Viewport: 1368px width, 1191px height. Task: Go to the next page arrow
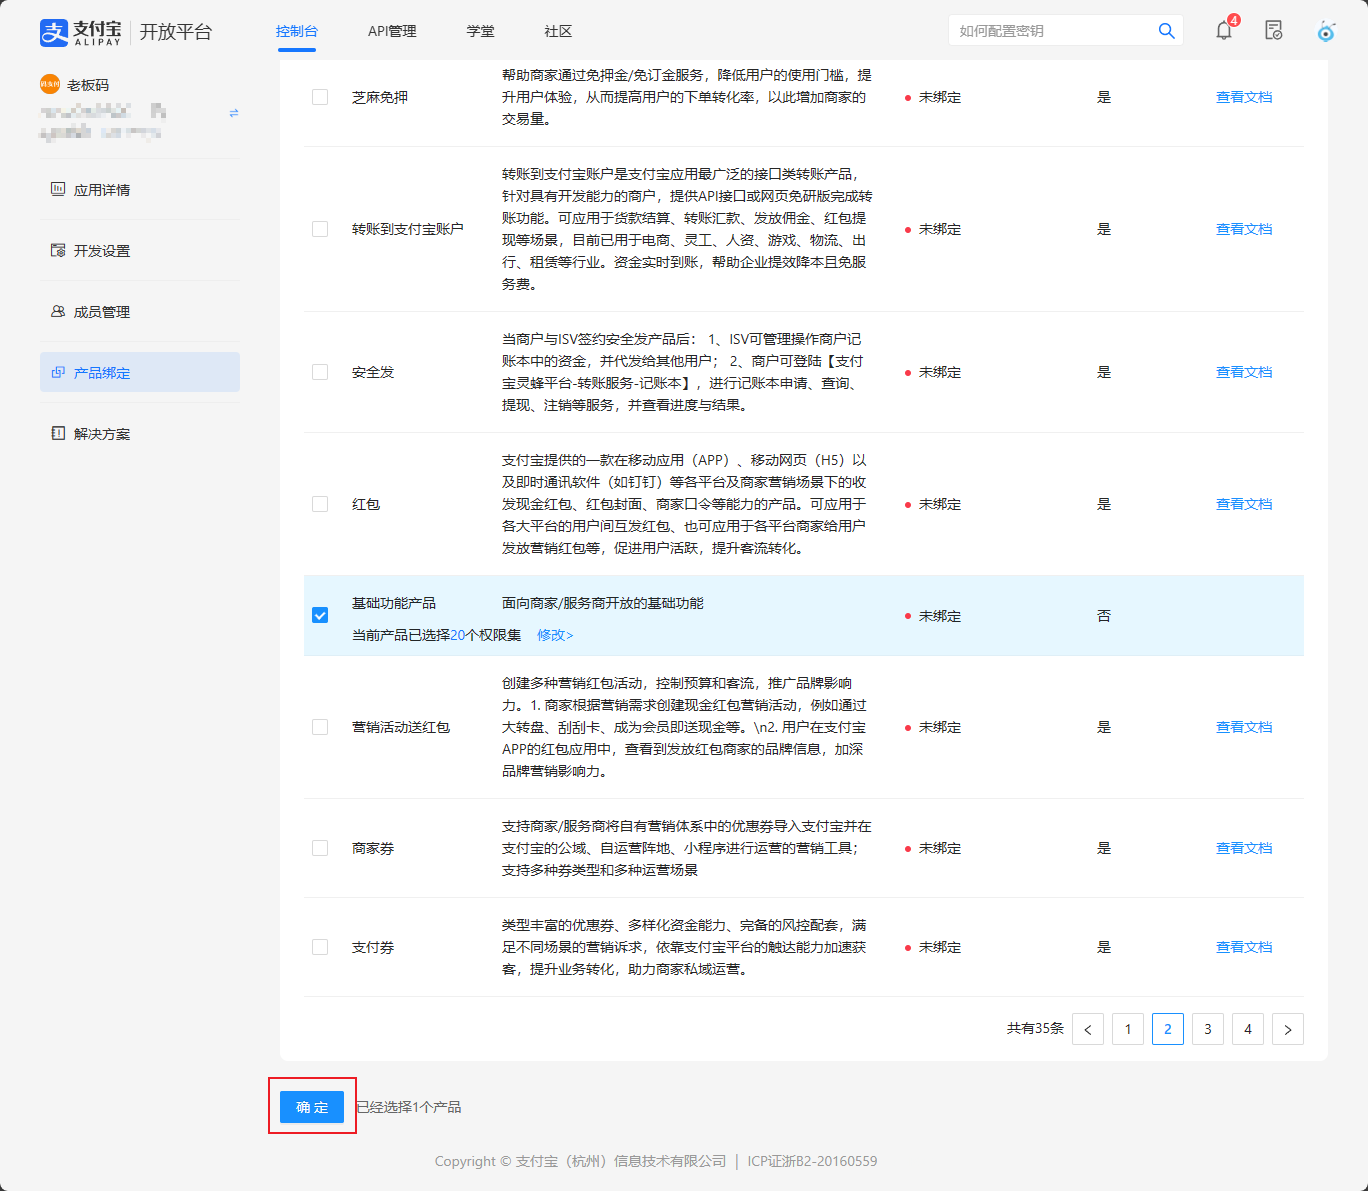[1288, 1029]
